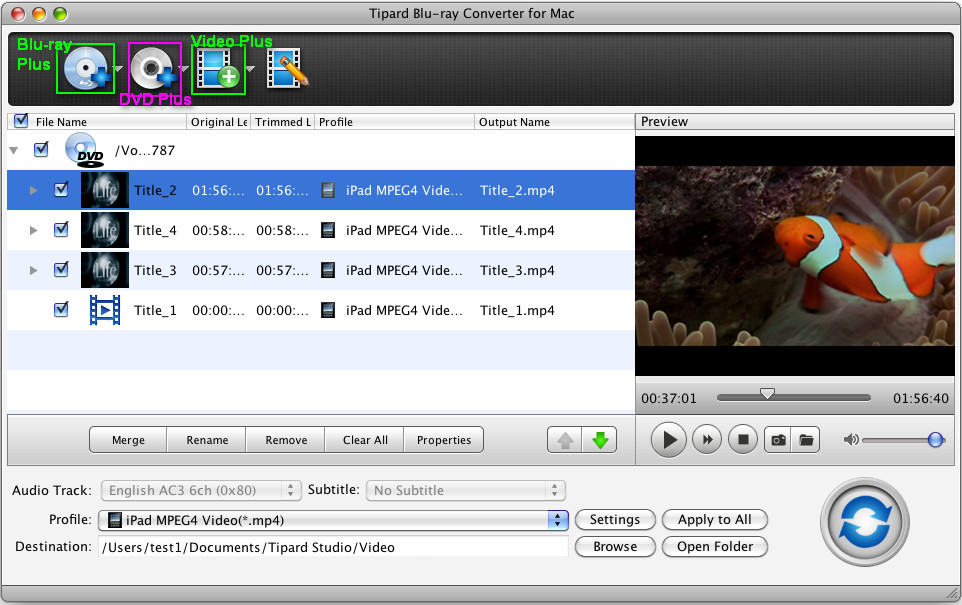Uncheck the Title_2 checkbox

[61, 189]
